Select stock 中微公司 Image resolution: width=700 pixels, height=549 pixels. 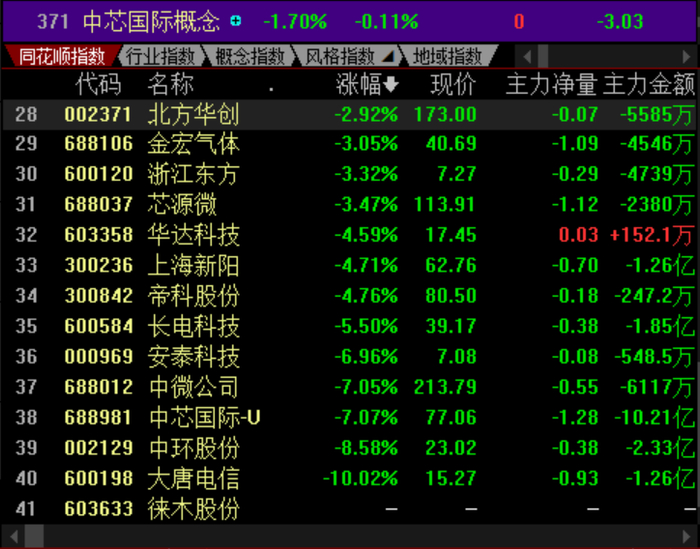pos(193,387)
